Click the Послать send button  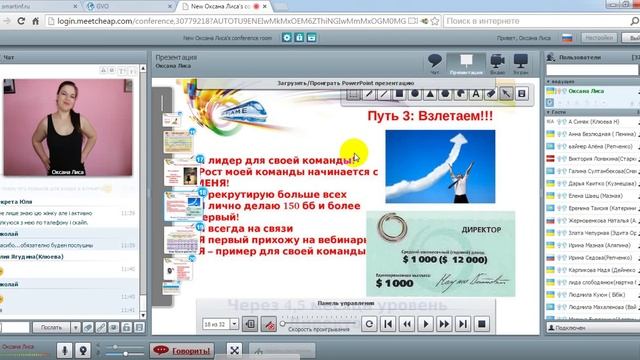point(51,327)
